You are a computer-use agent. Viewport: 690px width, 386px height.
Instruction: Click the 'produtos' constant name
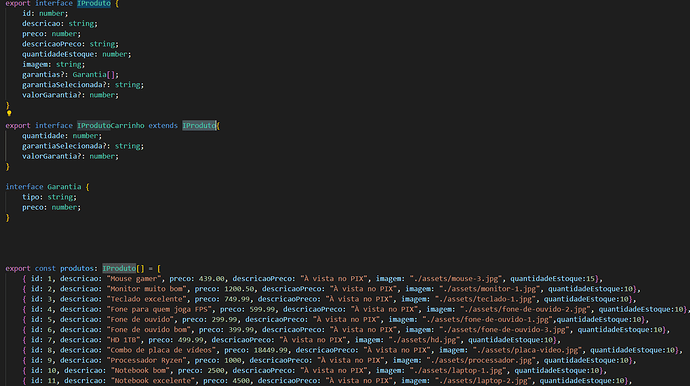77,268
